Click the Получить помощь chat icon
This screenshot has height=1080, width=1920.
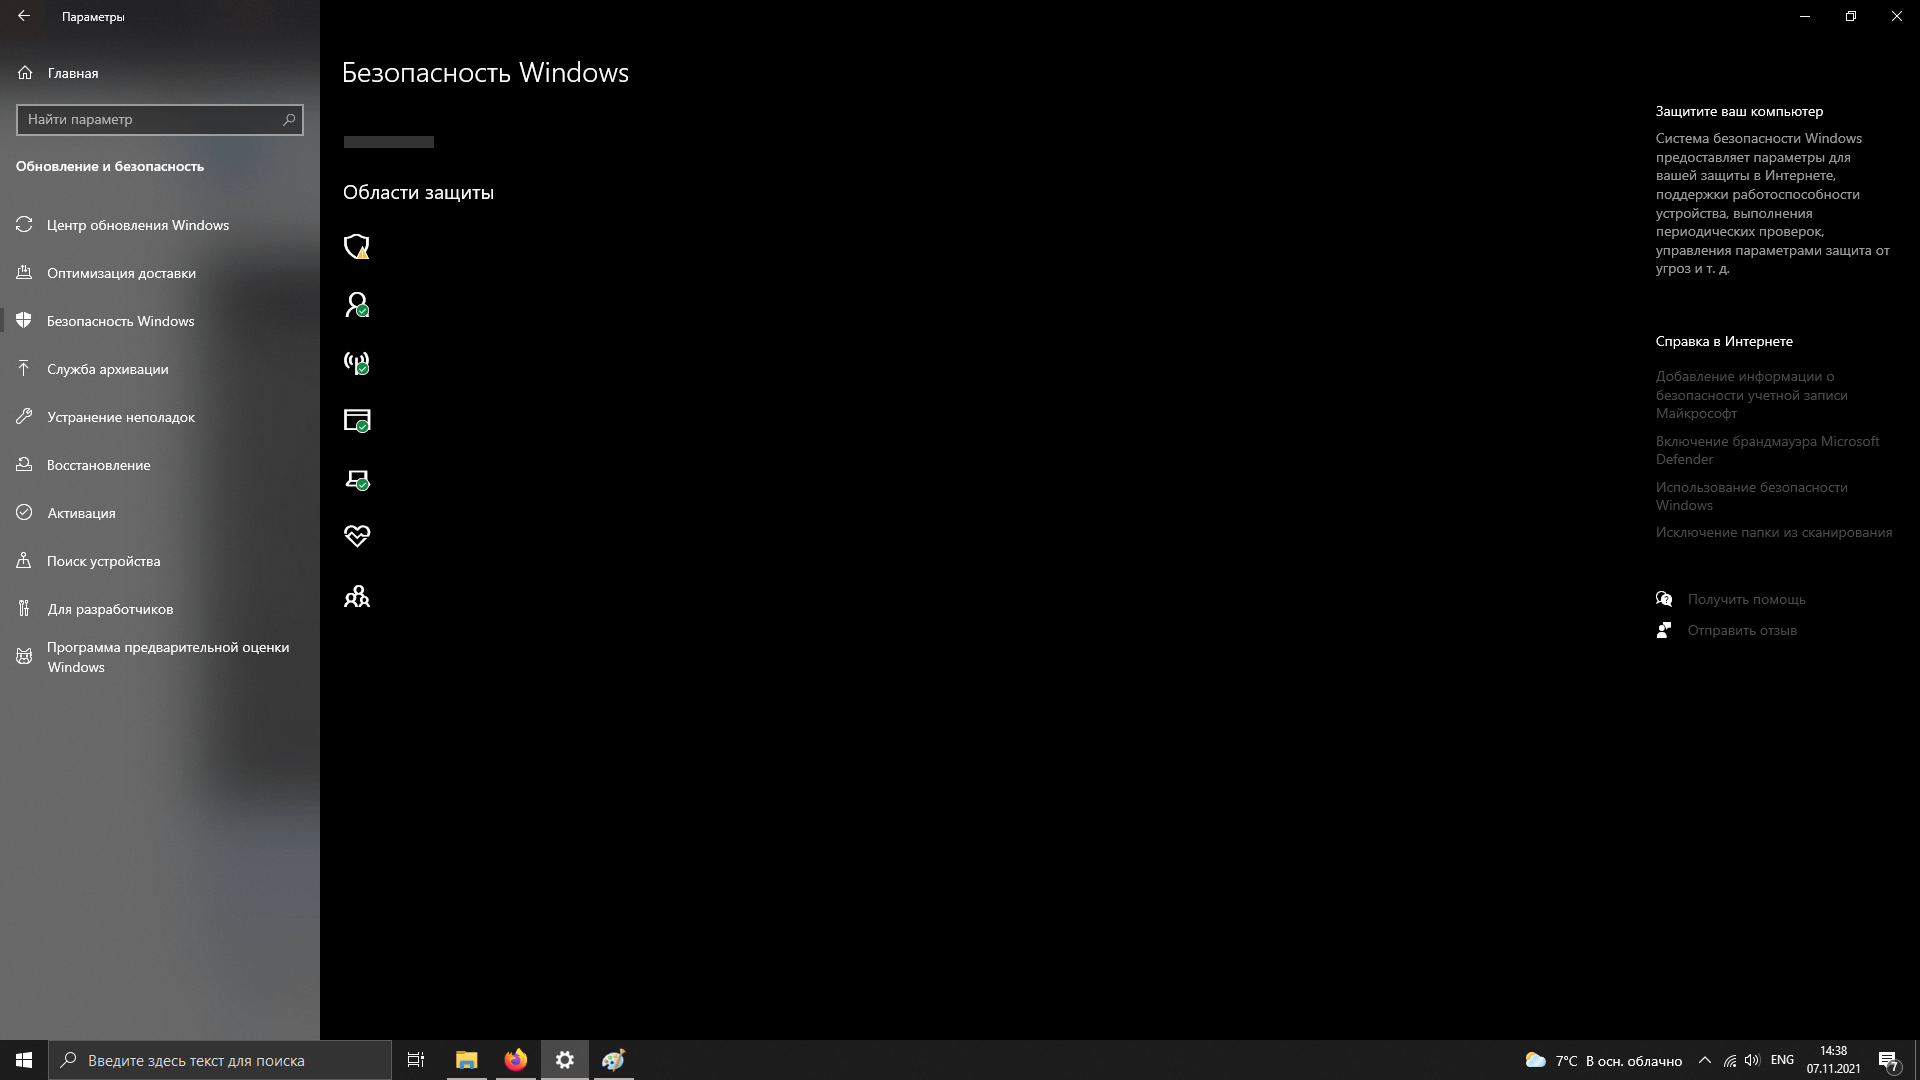[1664, 599]
